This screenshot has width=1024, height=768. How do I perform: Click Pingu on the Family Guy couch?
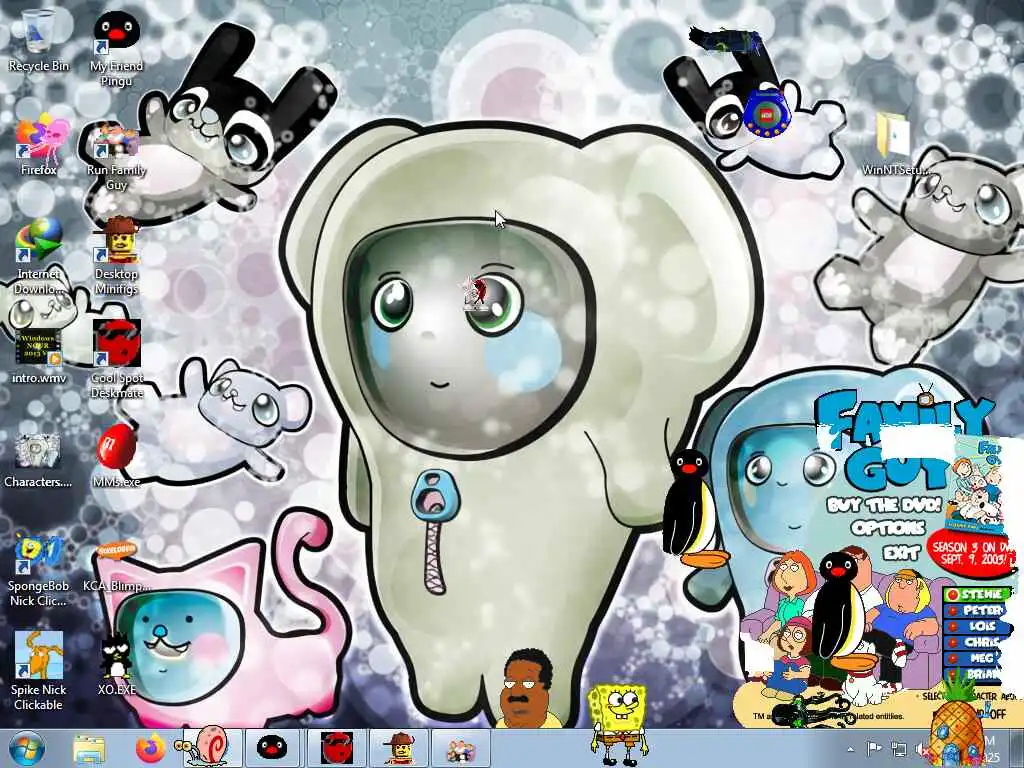click(x=842, y=611)
